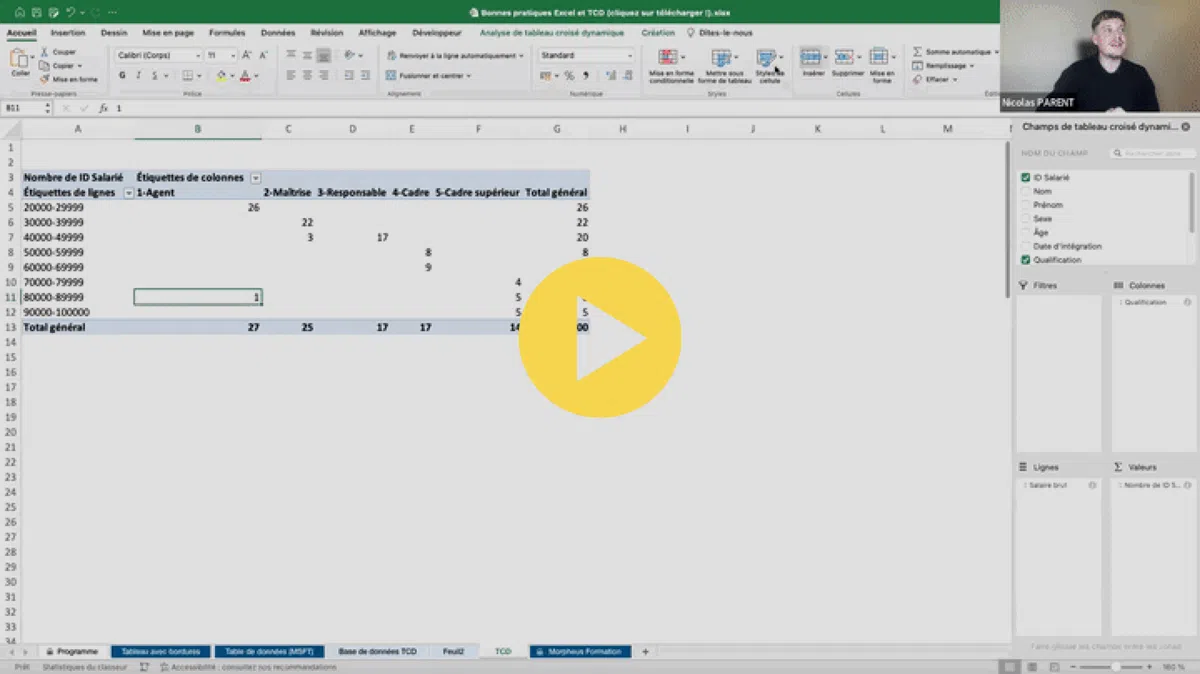Toggle italic formatting (I)
The image size is (1200, 674).
coord(137,75)
